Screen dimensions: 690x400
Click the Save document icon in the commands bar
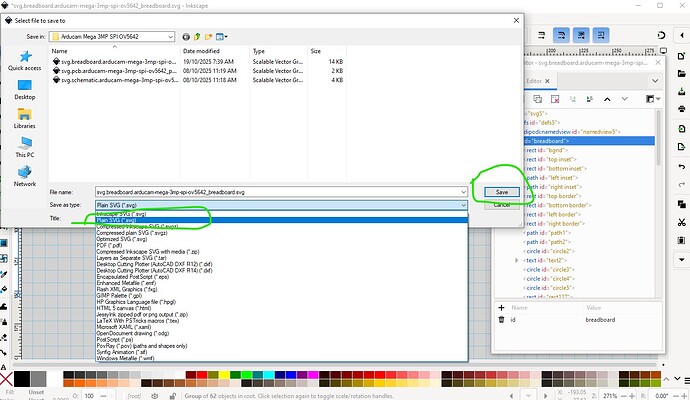tap(682, 91)
